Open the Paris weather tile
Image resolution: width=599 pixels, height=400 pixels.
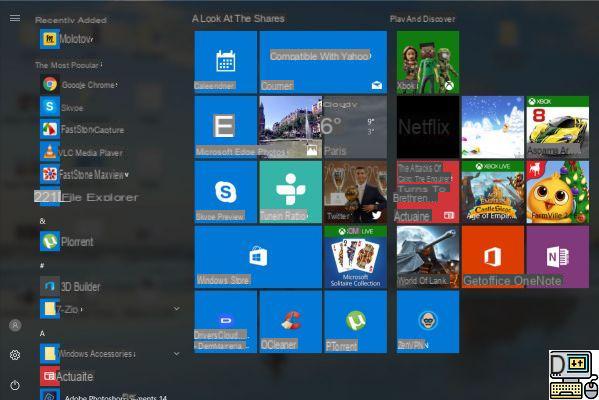coord(355,127)
